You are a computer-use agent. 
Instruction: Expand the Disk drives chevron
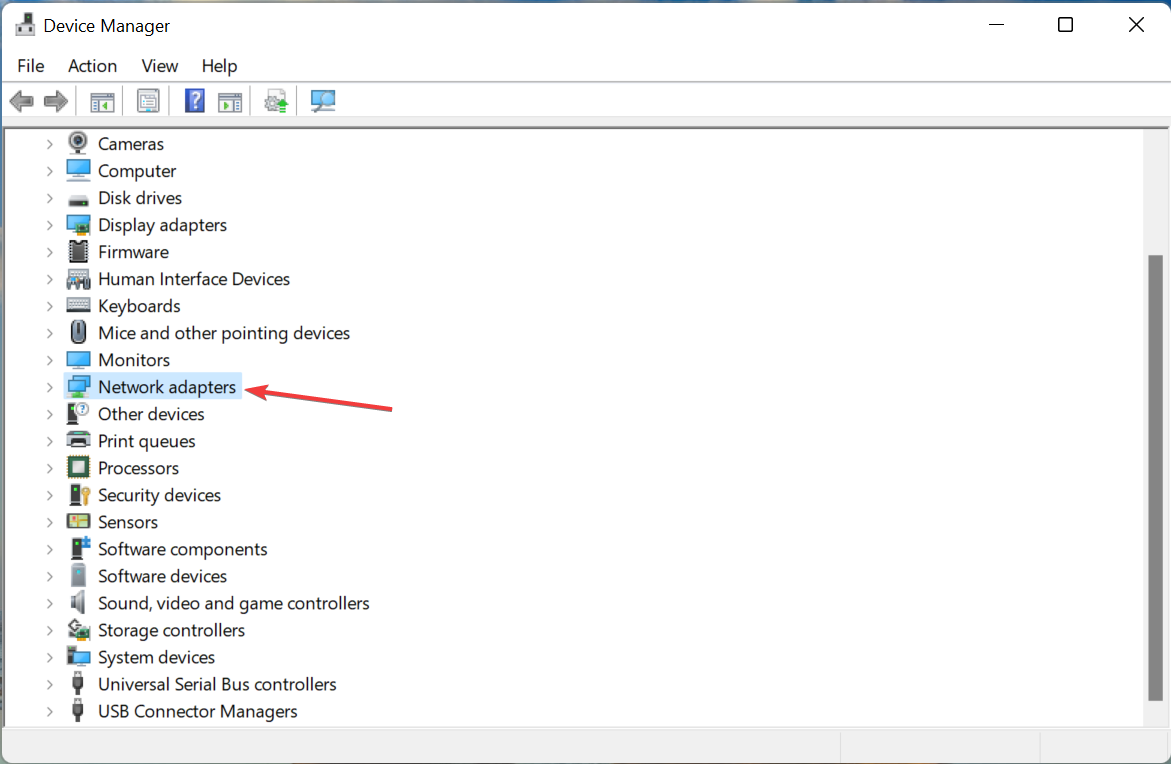49,198
